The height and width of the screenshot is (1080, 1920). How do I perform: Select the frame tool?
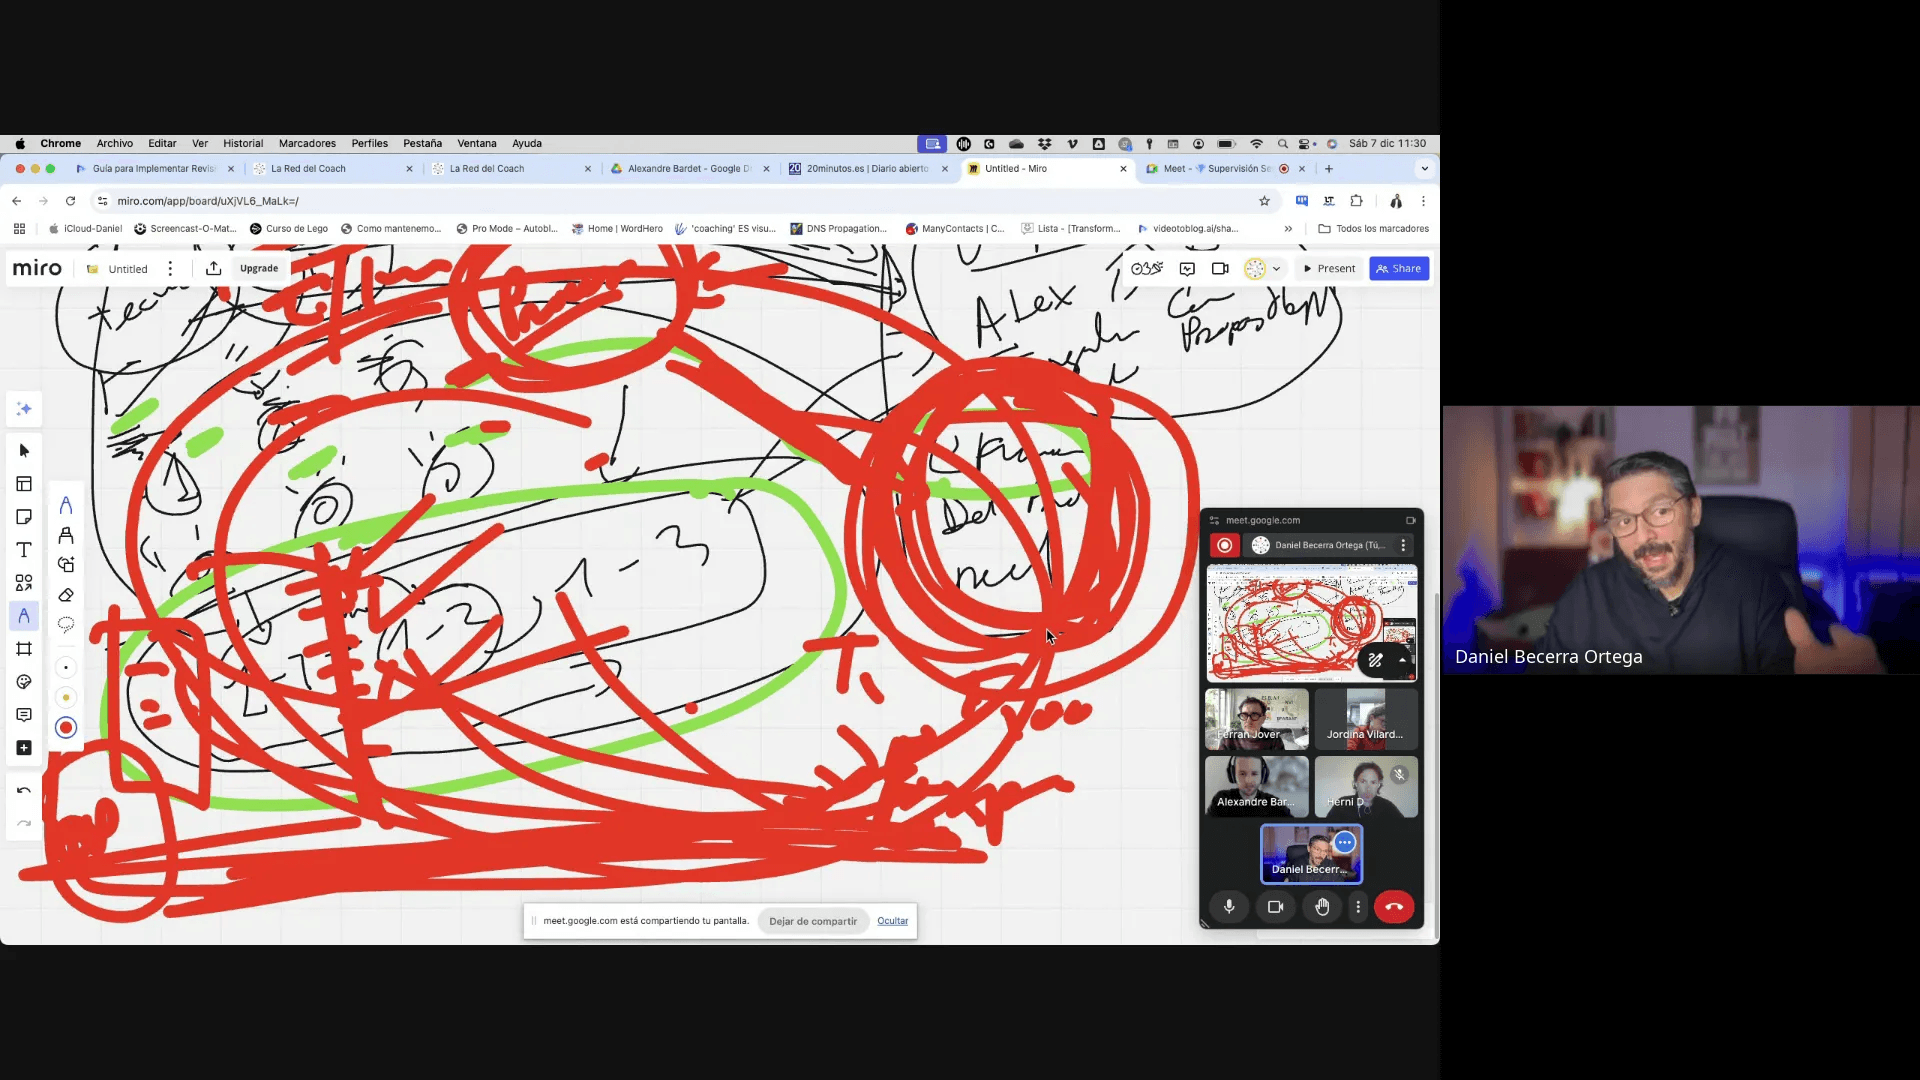point(24,649)
